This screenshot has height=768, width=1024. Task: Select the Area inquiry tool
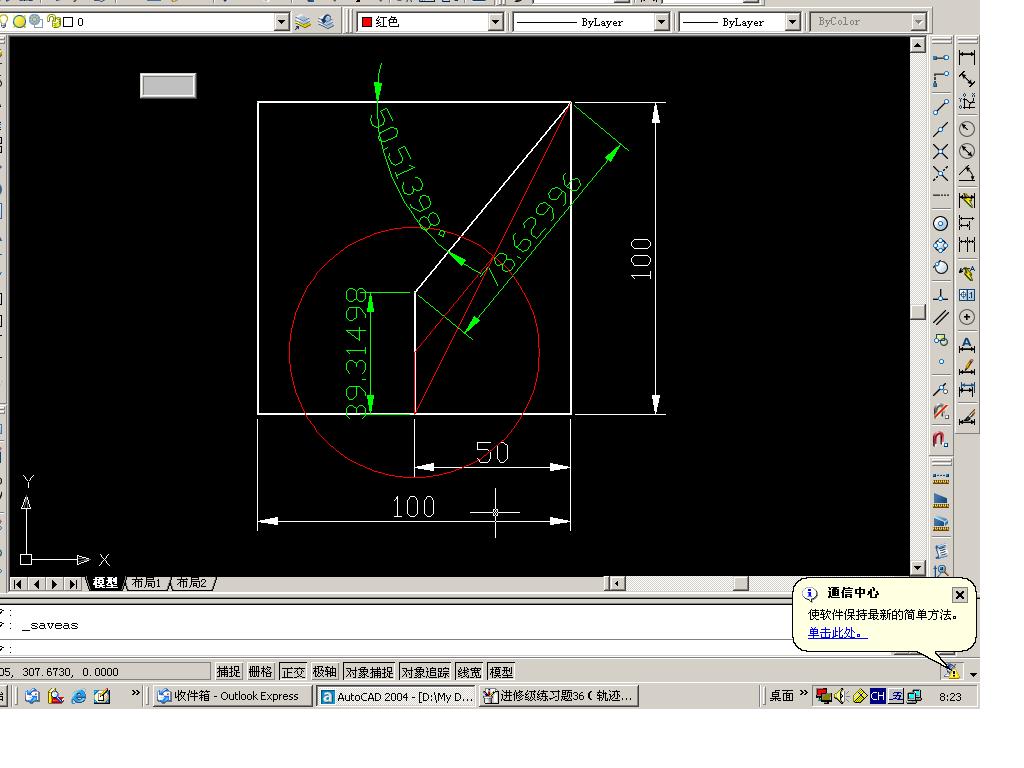coord(940,501)
